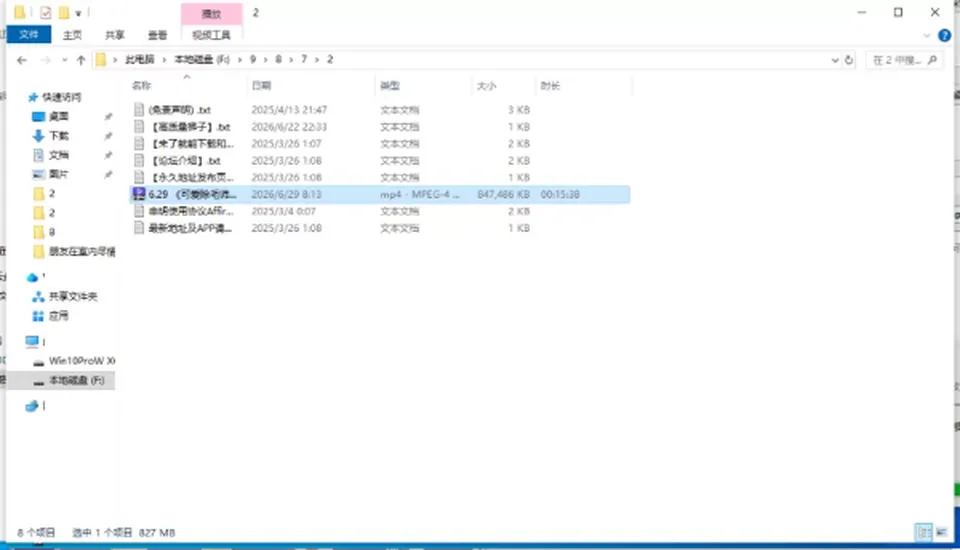Open 应用 in the navigation pane

tap(59, 316)
